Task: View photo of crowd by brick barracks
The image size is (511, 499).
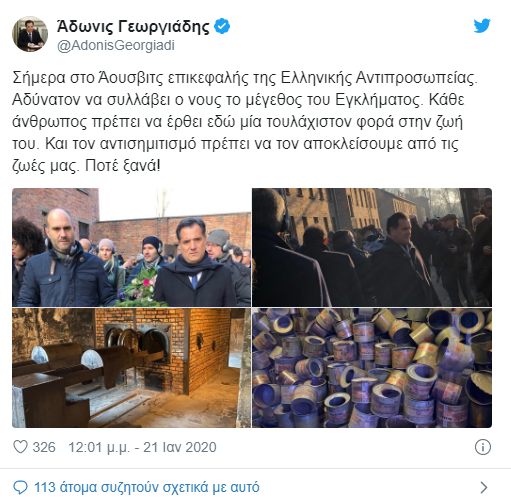Action: coord(372,247)
